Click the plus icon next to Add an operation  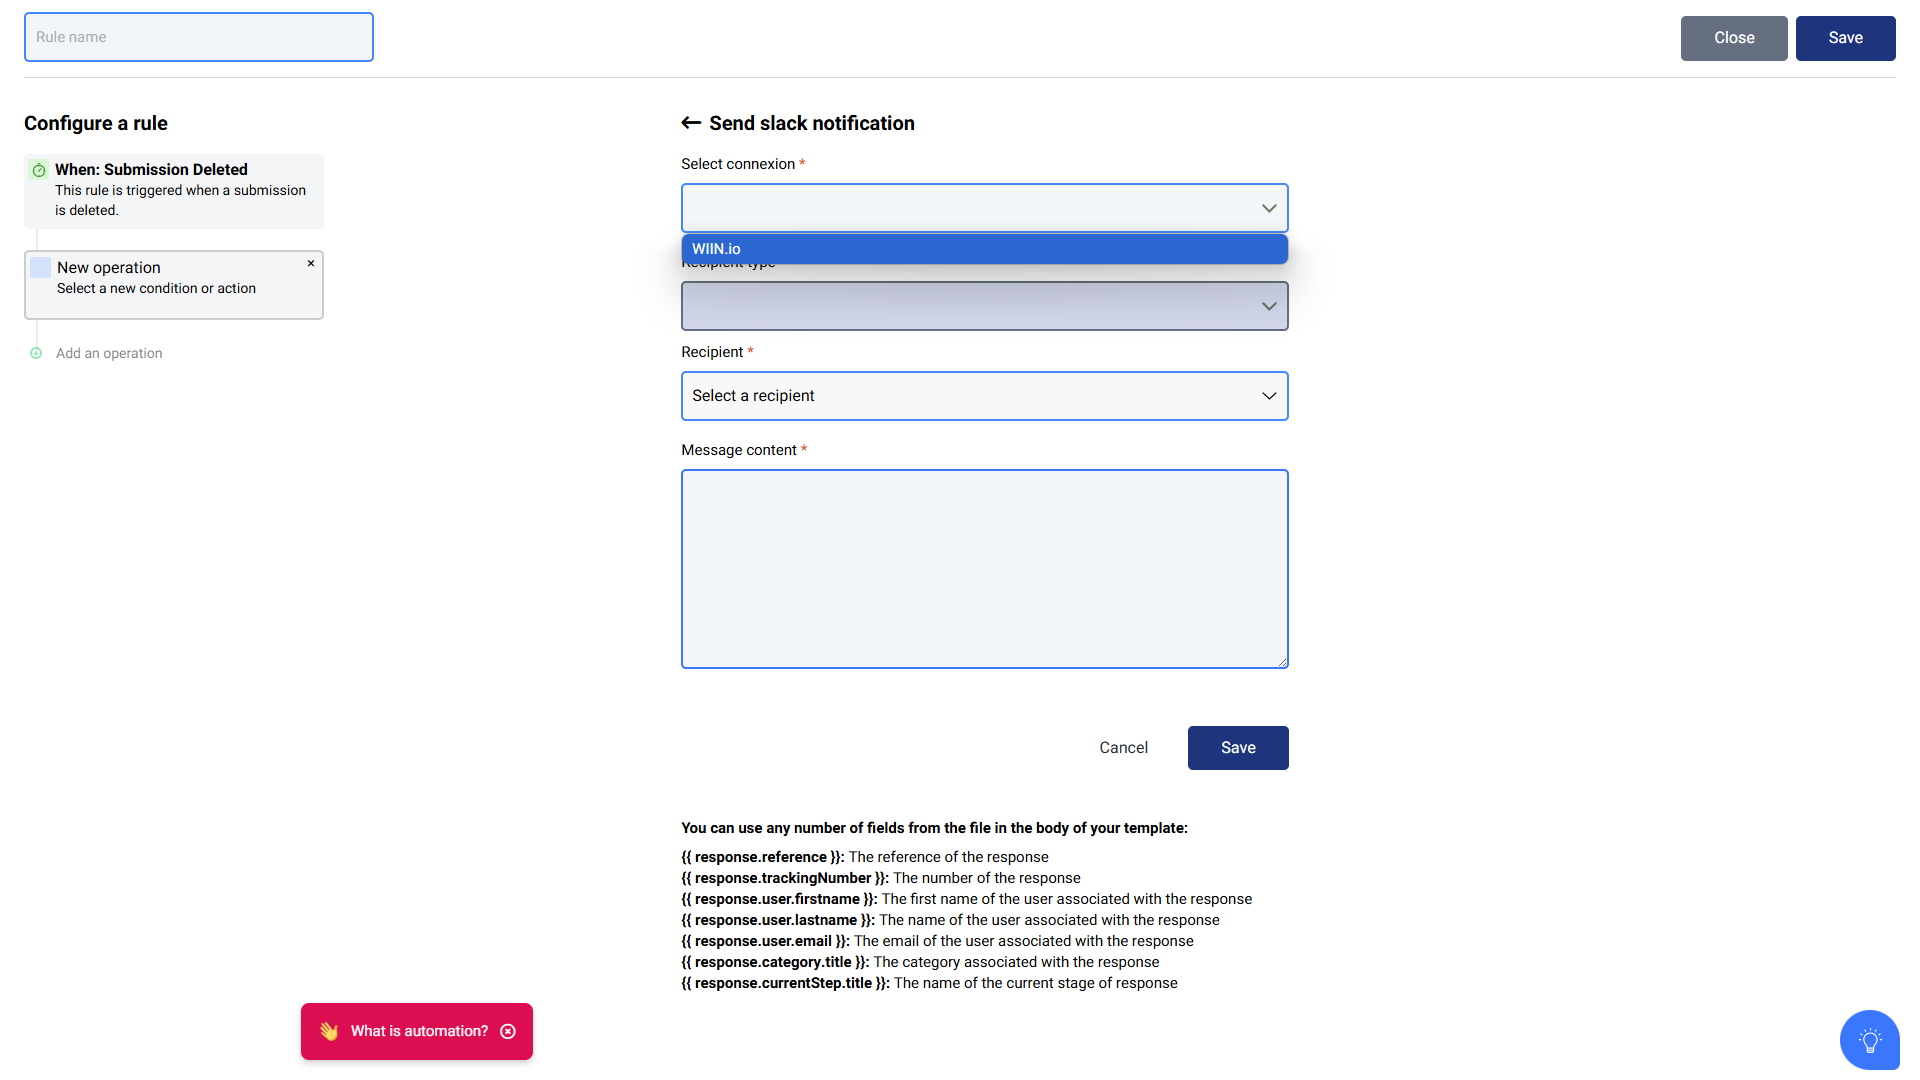[x=36, y=353]
